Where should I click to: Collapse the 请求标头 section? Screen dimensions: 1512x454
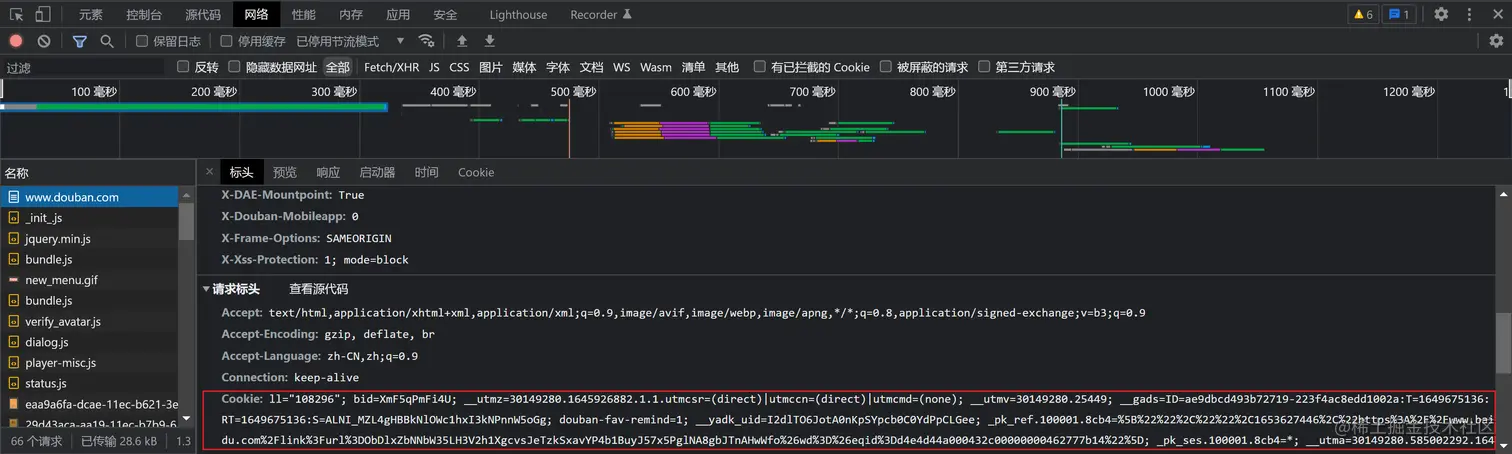(x=207, y=289)
